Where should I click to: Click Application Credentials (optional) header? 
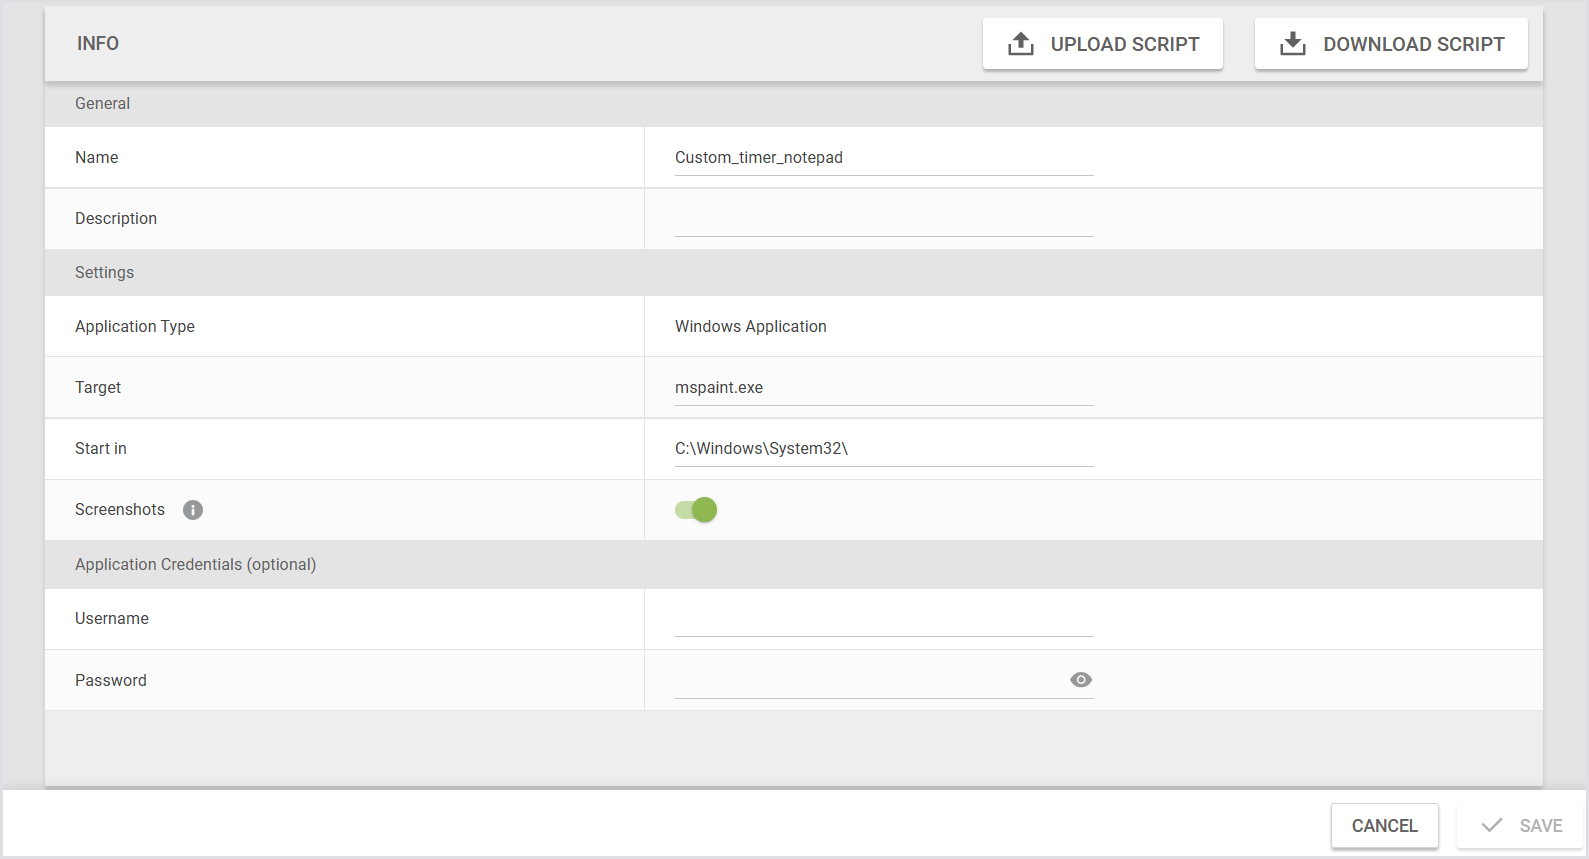click(x=195, y=565)
